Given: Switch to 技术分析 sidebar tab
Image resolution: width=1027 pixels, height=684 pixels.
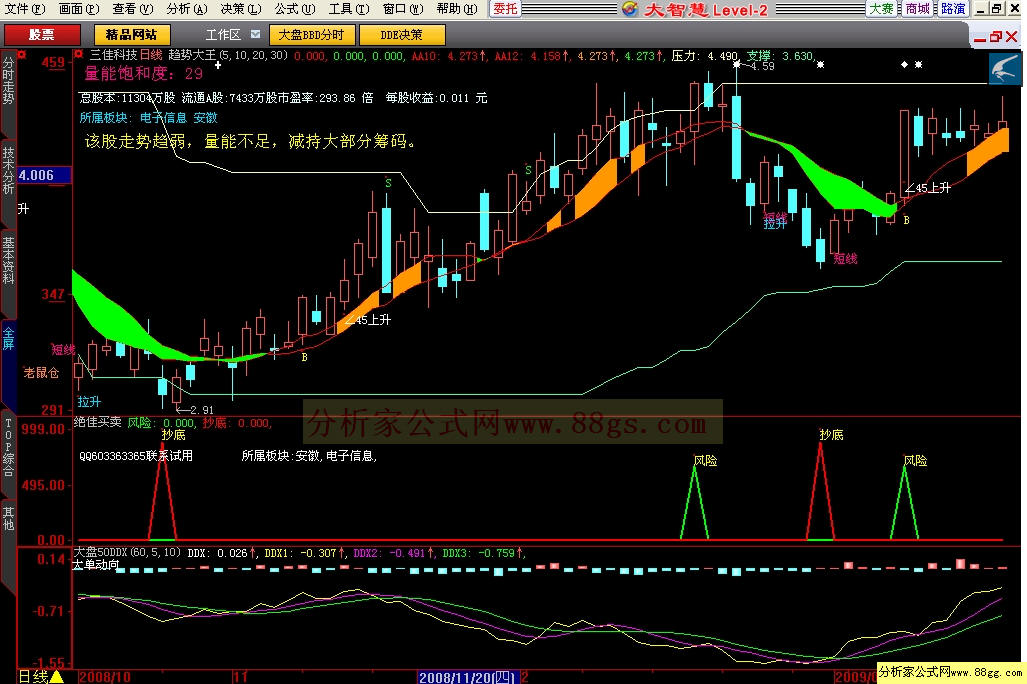Looking at the screenshot, I should pos(8,170).
